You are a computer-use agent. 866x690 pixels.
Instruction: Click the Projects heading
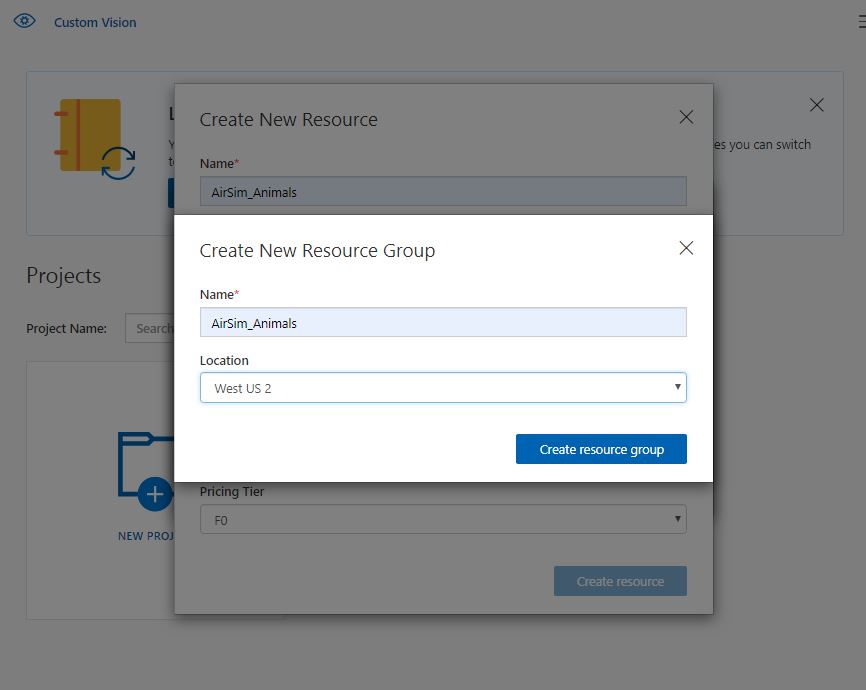pyautogui.click(x=64, y=276)
